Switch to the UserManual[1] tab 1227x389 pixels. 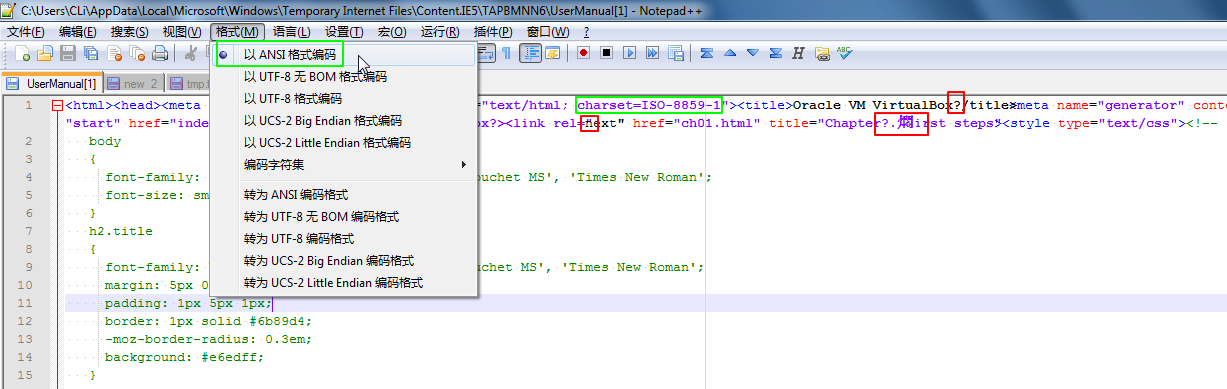53,83
